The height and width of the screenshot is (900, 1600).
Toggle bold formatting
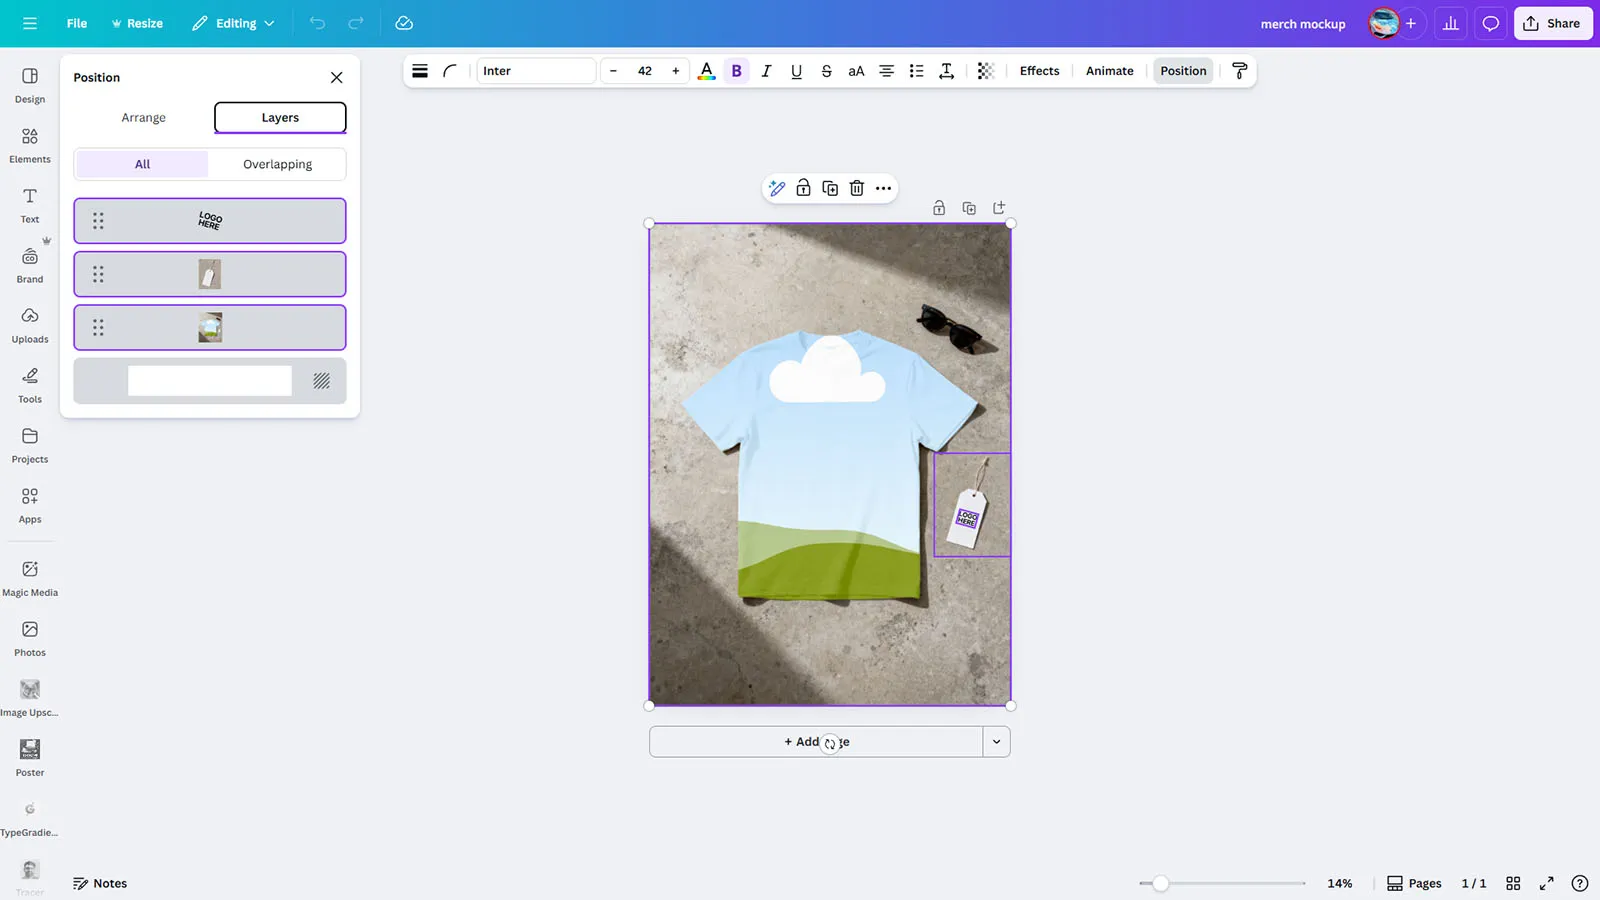click(737, 71)
